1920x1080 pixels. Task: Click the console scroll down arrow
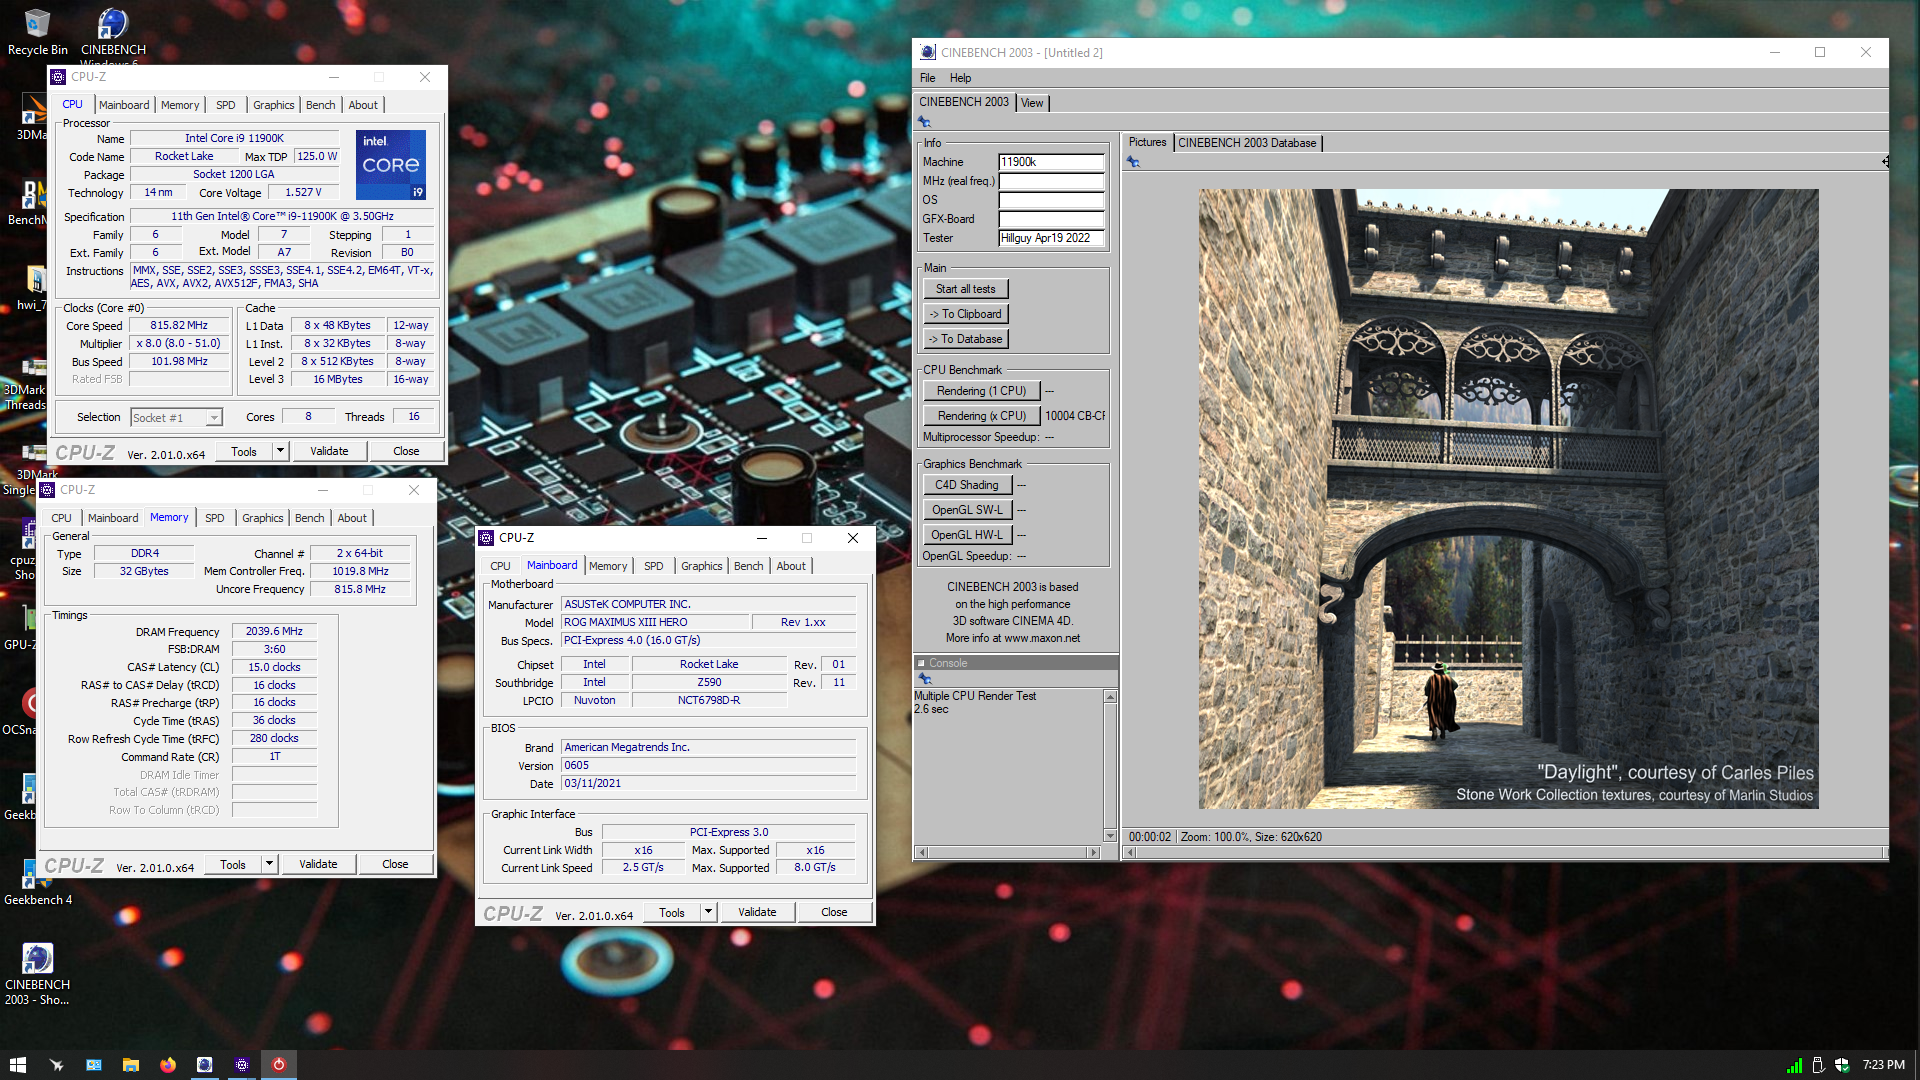coord(1110,835)
